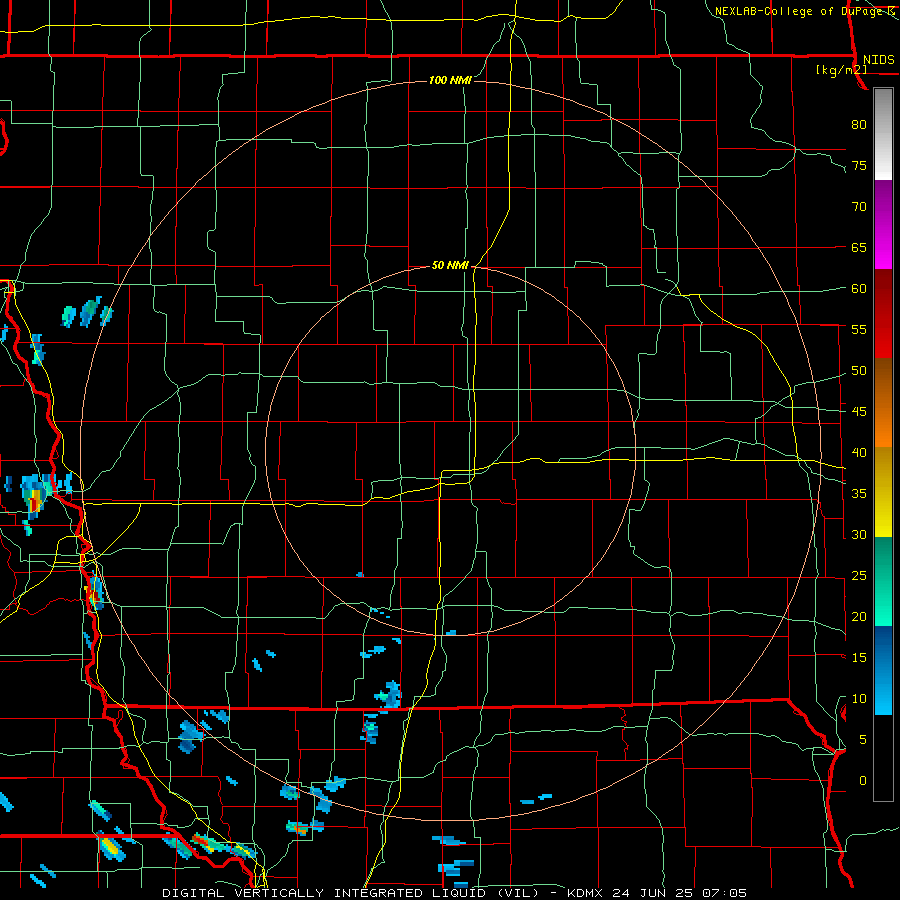Select the 40 value on the color scale
Image resolution: width=900 pixels, height=900 pixels.
(x=859, y=453)
